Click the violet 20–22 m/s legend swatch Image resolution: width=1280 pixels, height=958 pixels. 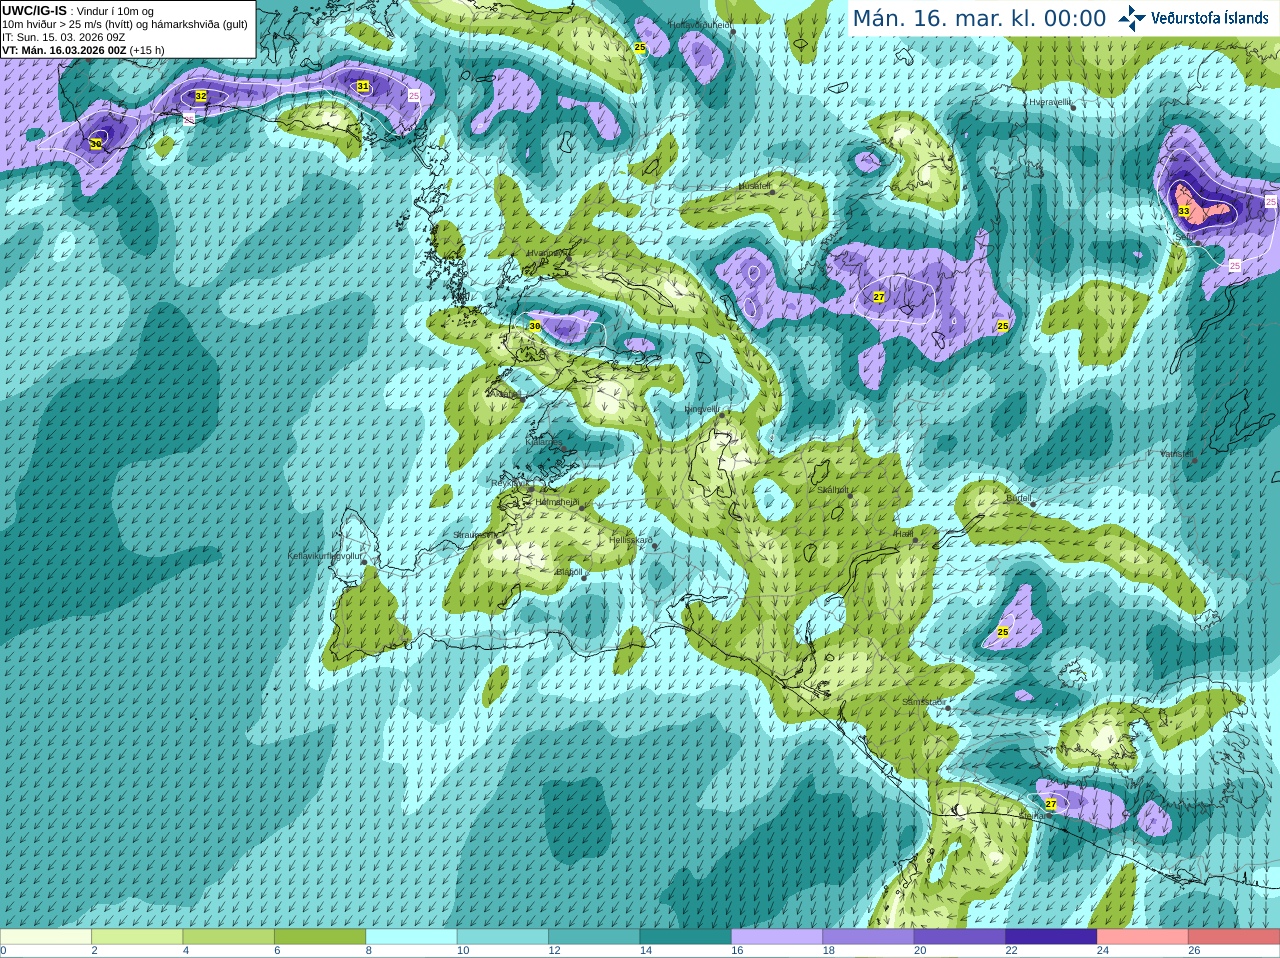pos(960,937)
